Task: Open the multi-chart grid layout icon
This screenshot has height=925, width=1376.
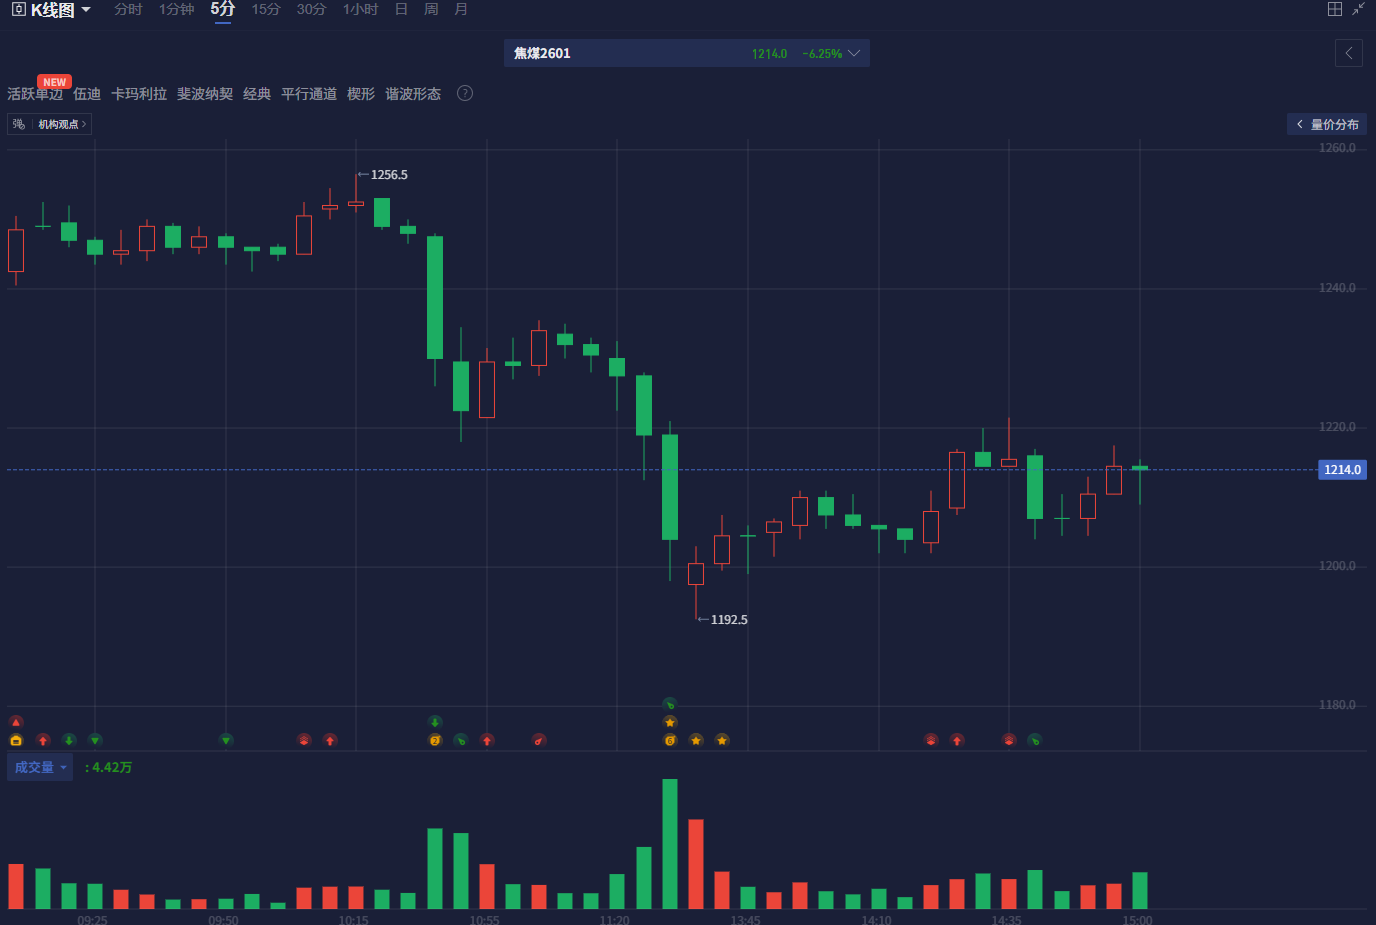Action: 1334,9
